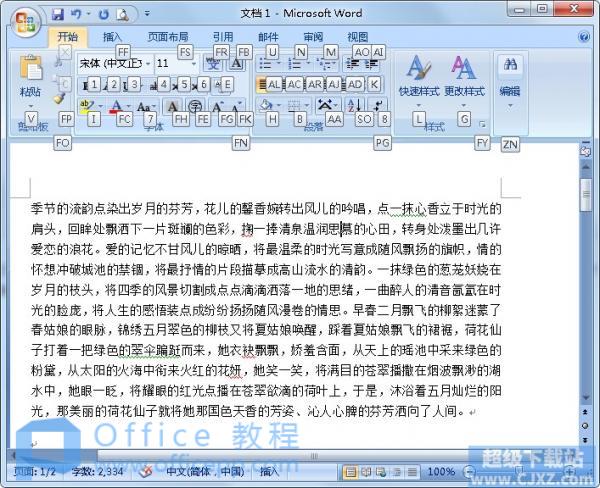The height and width of the screenshot is (488, 600).
Task: Click the Office button logo
Action: [x=27, y=19]
